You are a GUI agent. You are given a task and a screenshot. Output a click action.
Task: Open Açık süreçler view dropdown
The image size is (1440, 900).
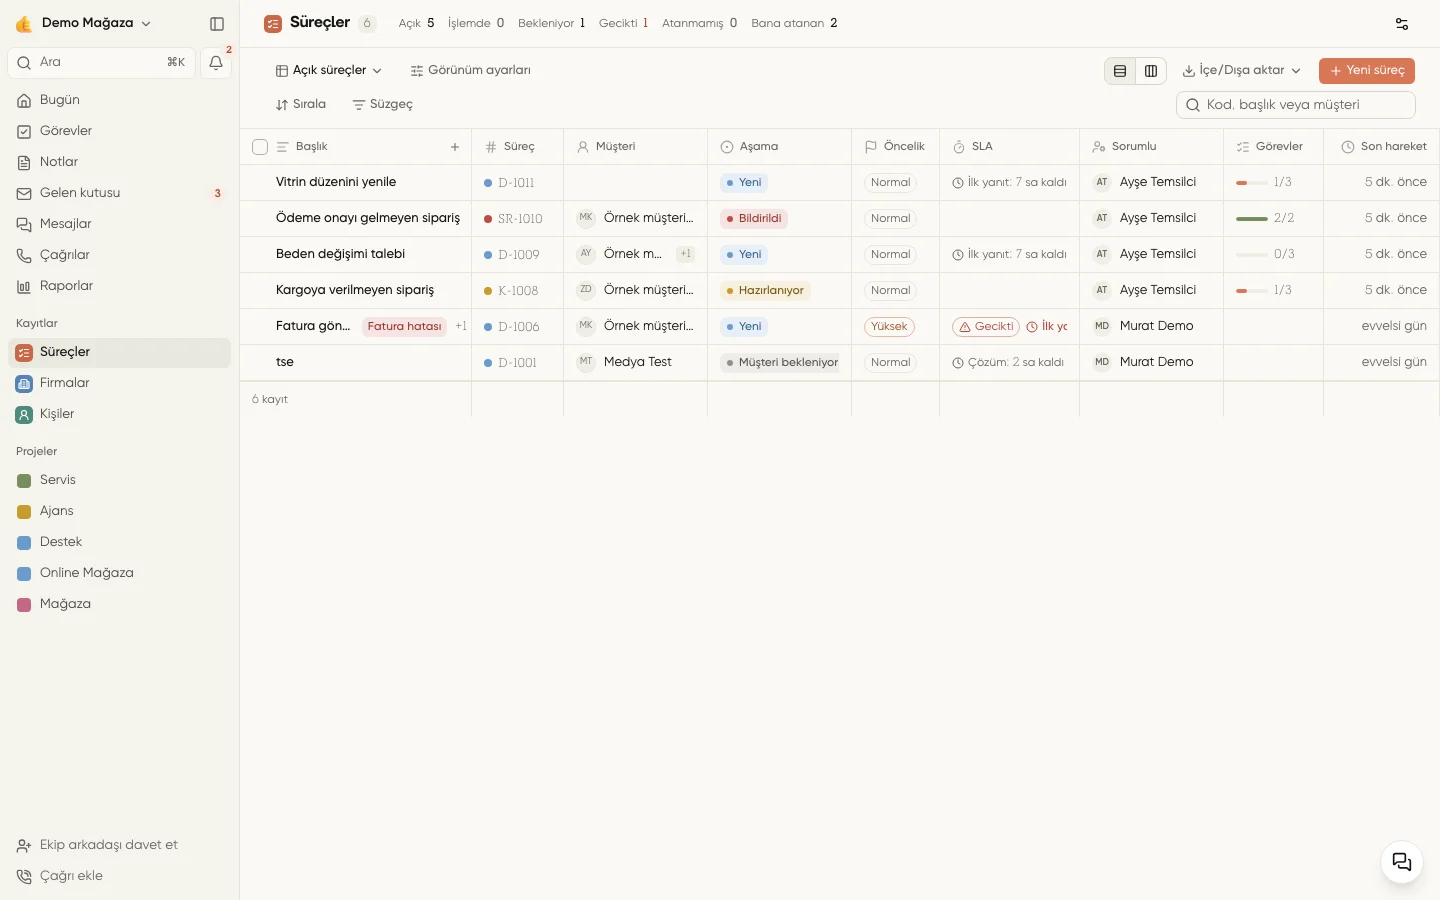[329, 71]
